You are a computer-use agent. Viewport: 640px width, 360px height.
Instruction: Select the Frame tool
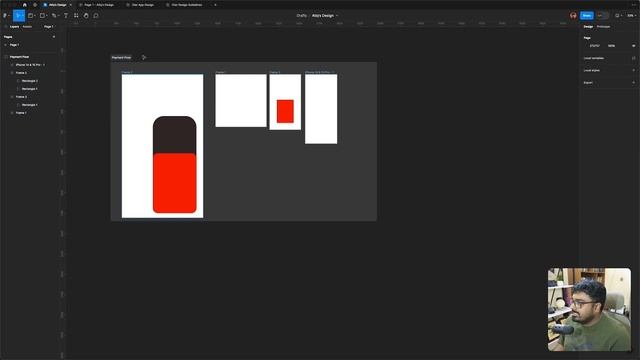click(30, 16)
